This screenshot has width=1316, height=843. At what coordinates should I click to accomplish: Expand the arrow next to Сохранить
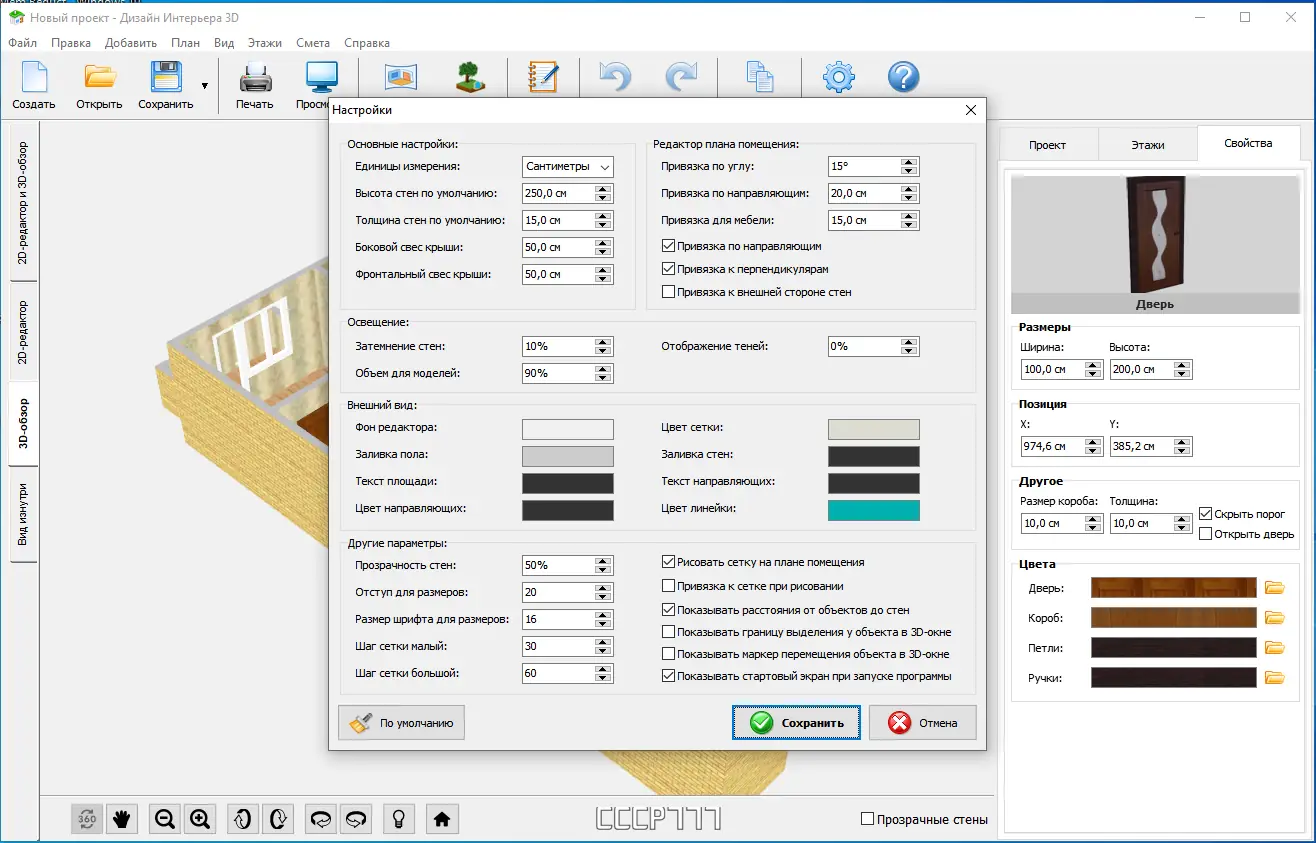click(x=205, y=86)
